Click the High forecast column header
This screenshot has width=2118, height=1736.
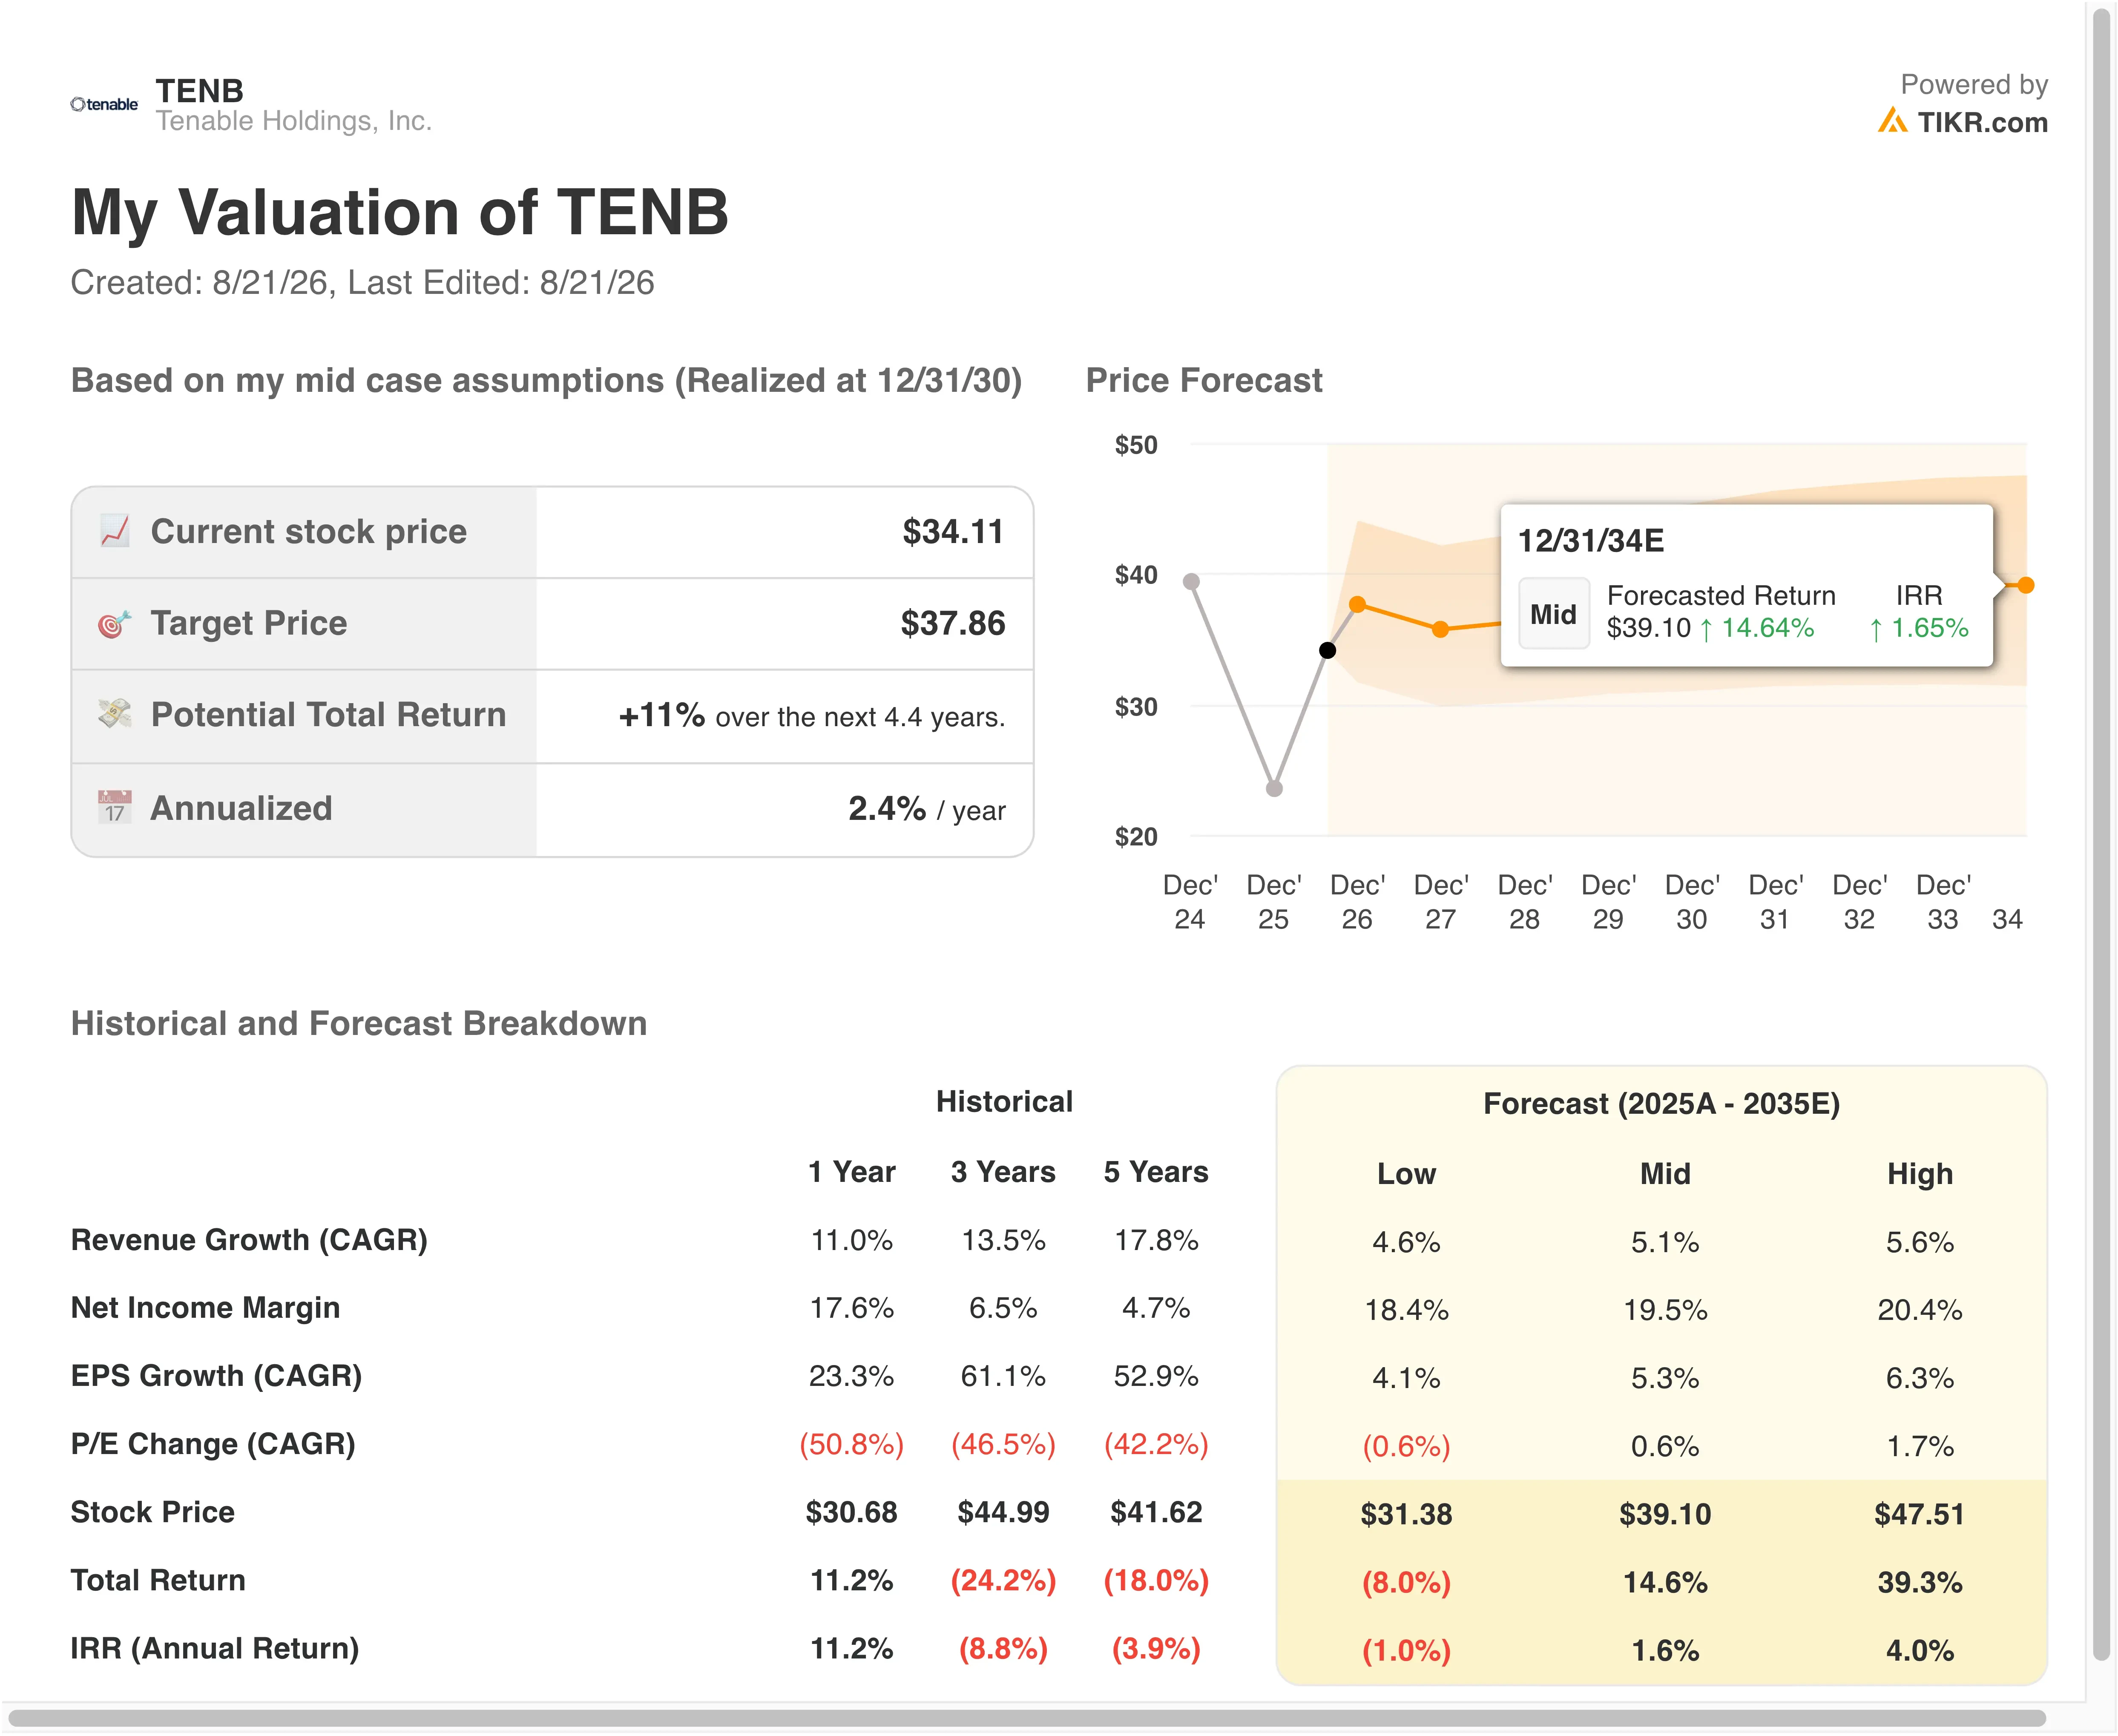coord(1919,1173)
